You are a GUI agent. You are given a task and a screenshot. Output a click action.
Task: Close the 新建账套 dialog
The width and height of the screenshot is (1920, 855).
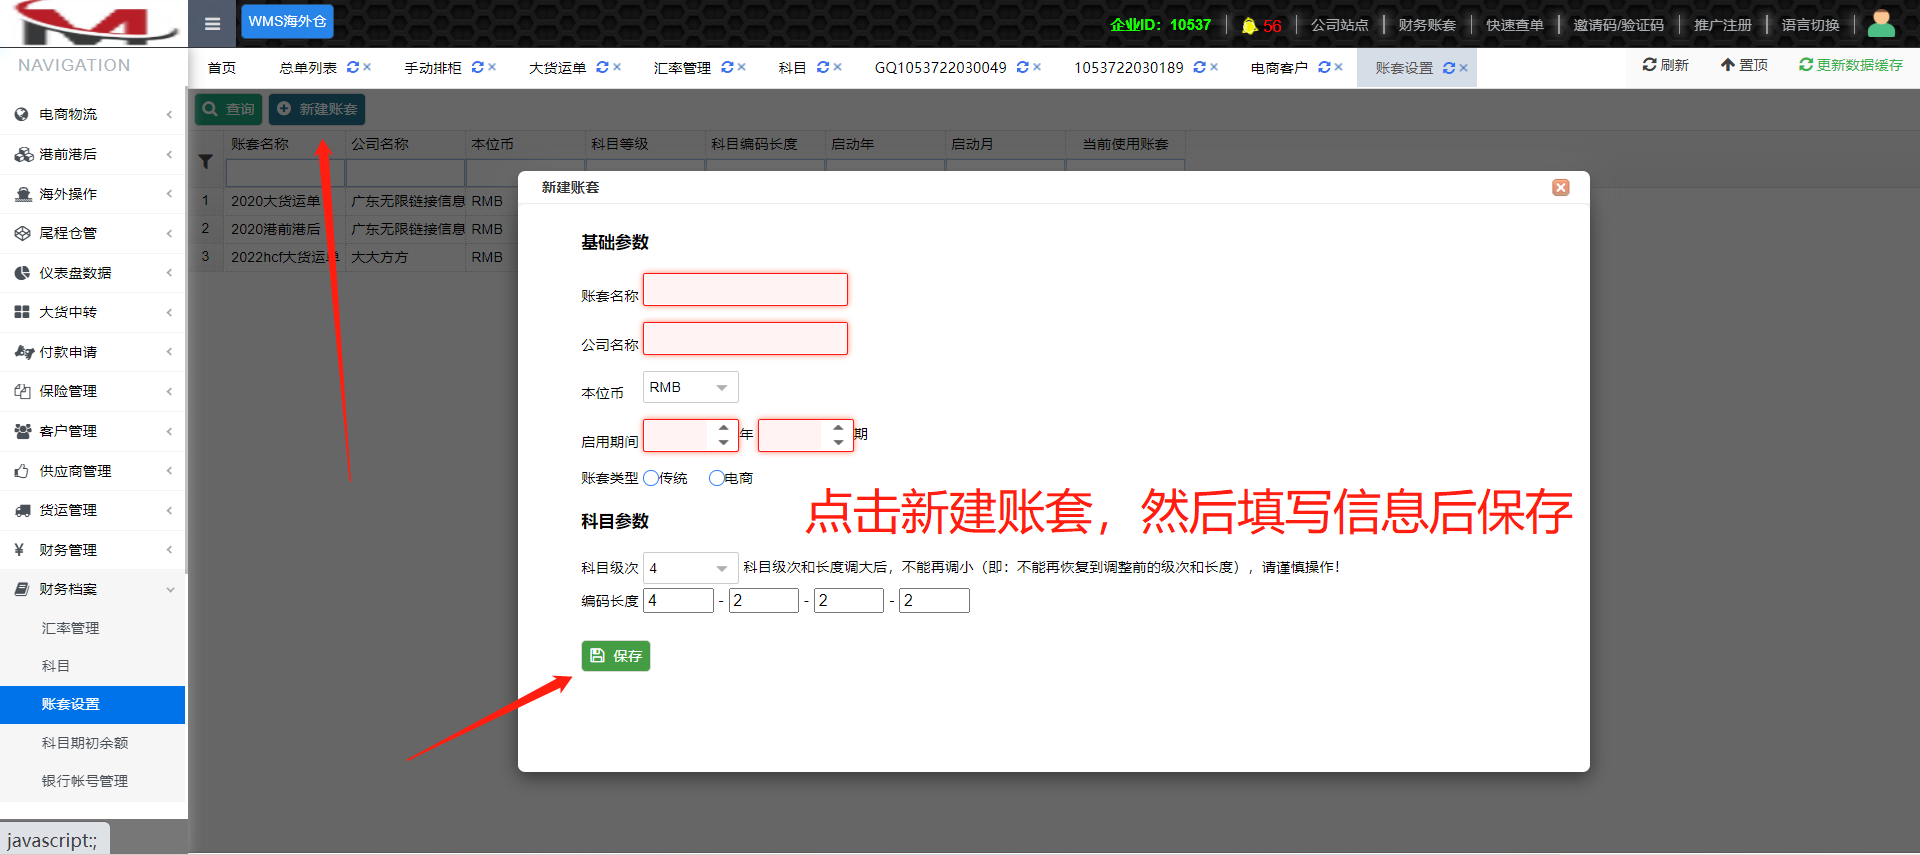click(x=1561, y=187)
